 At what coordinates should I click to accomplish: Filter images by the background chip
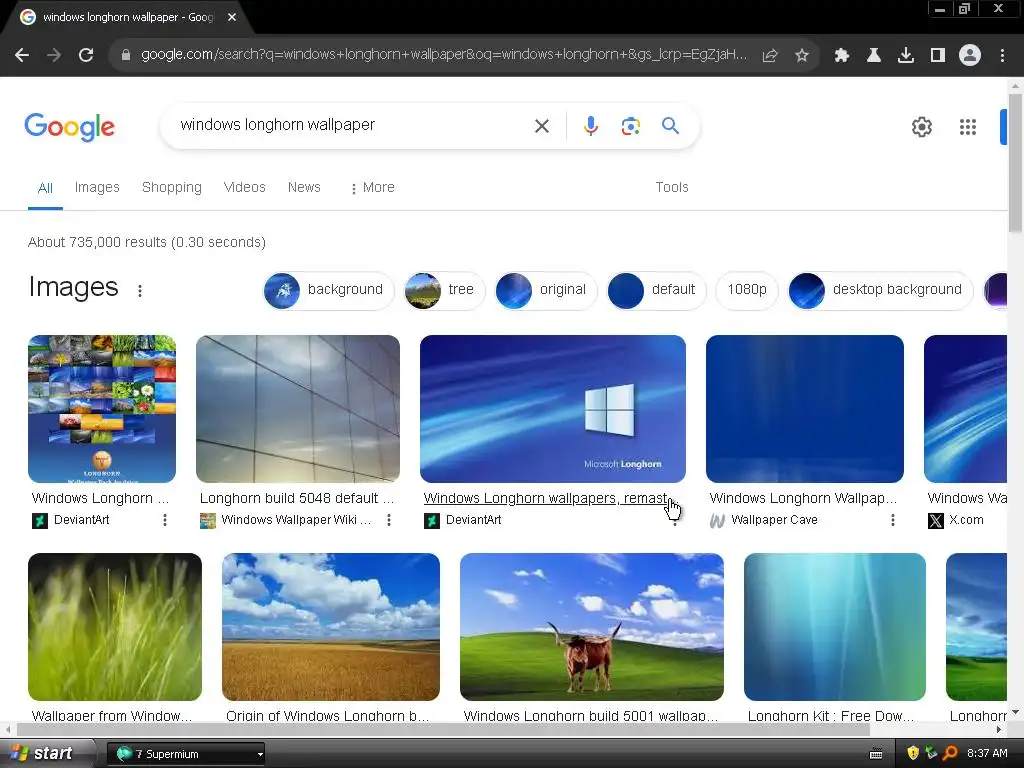[328, 290]
